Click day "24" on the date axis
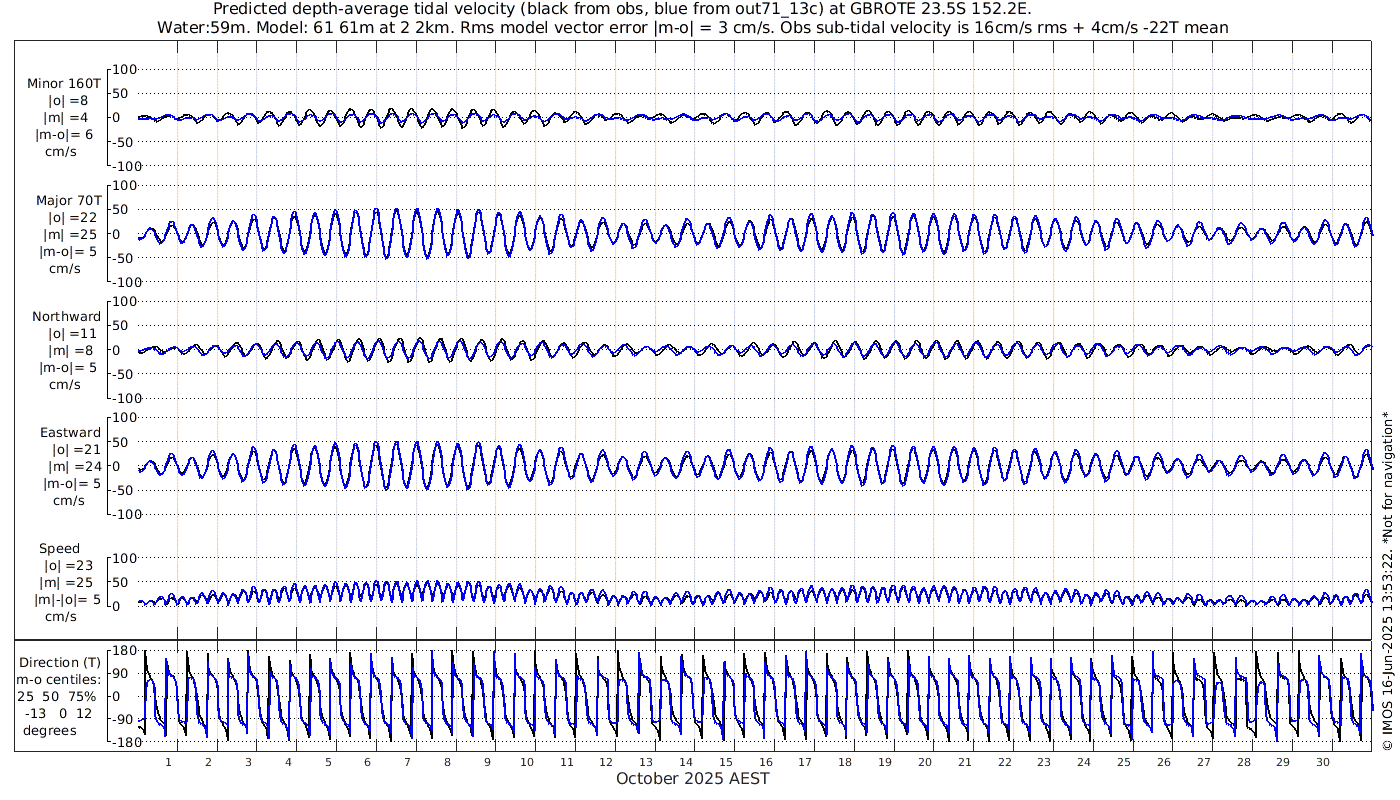 point(1084,762)
